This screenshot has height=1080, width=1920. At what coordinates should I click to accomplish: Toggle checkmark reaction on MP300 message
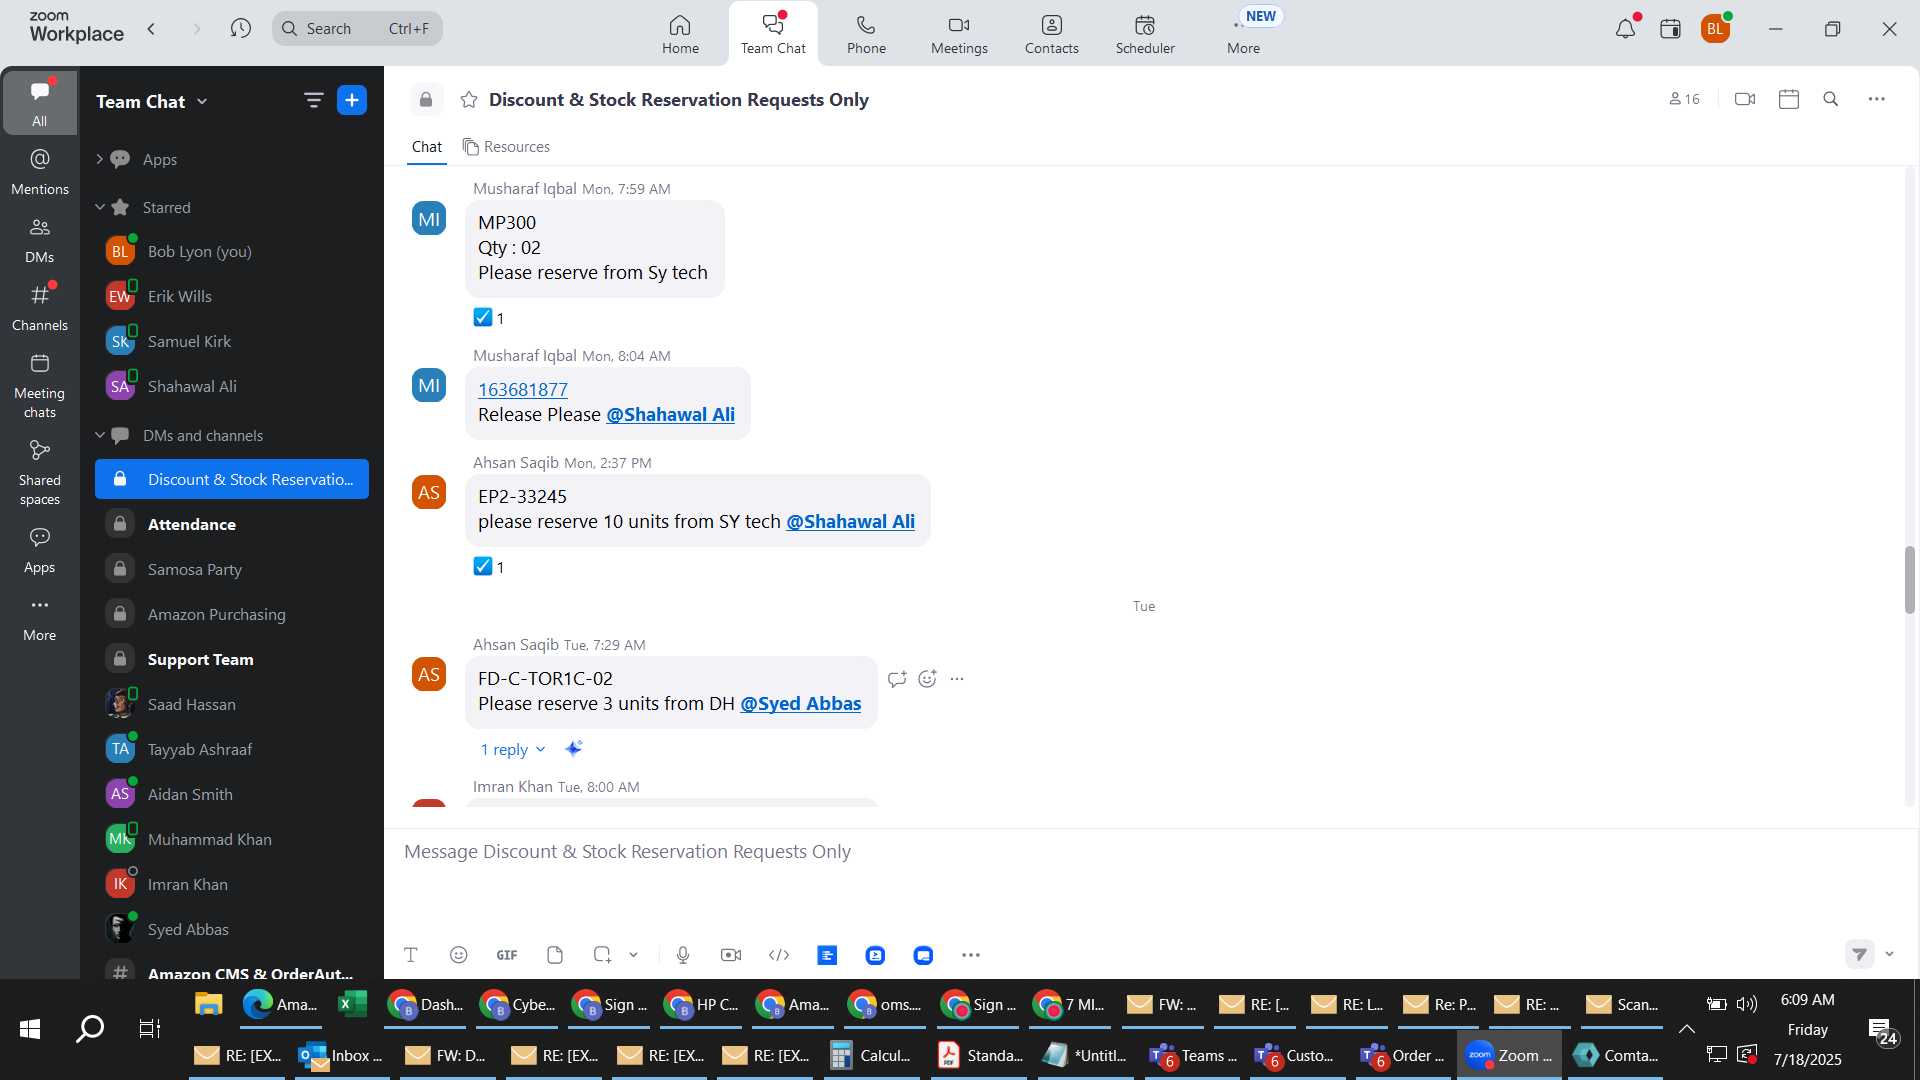point(489,318)
